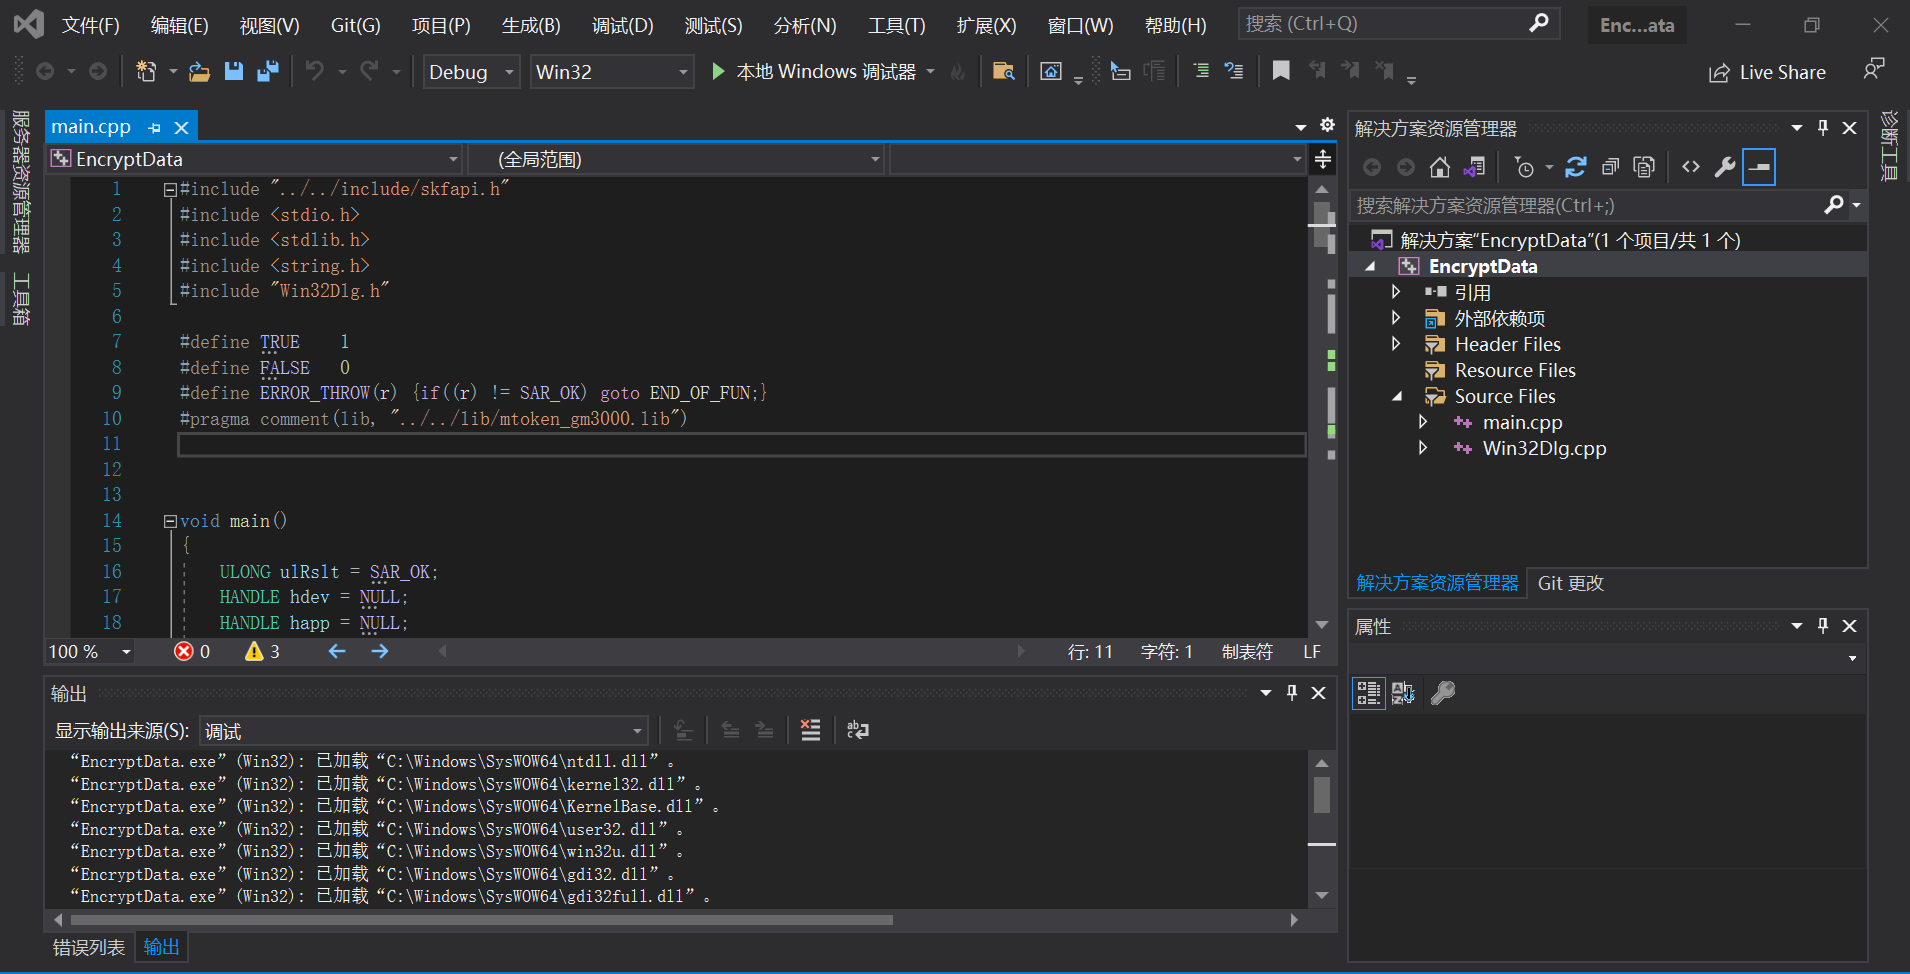1910x974 pixels.
Task: Click the Uncomment Selection lines icon
Action: 1234,71
